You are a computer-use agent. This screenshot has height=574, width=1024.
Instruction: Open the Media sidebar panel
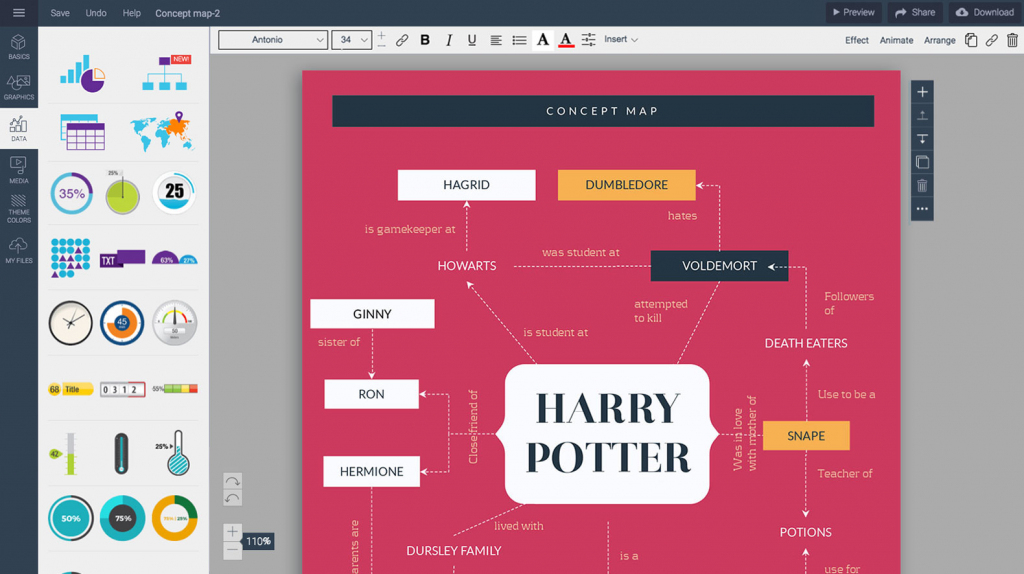pos(19,170)
